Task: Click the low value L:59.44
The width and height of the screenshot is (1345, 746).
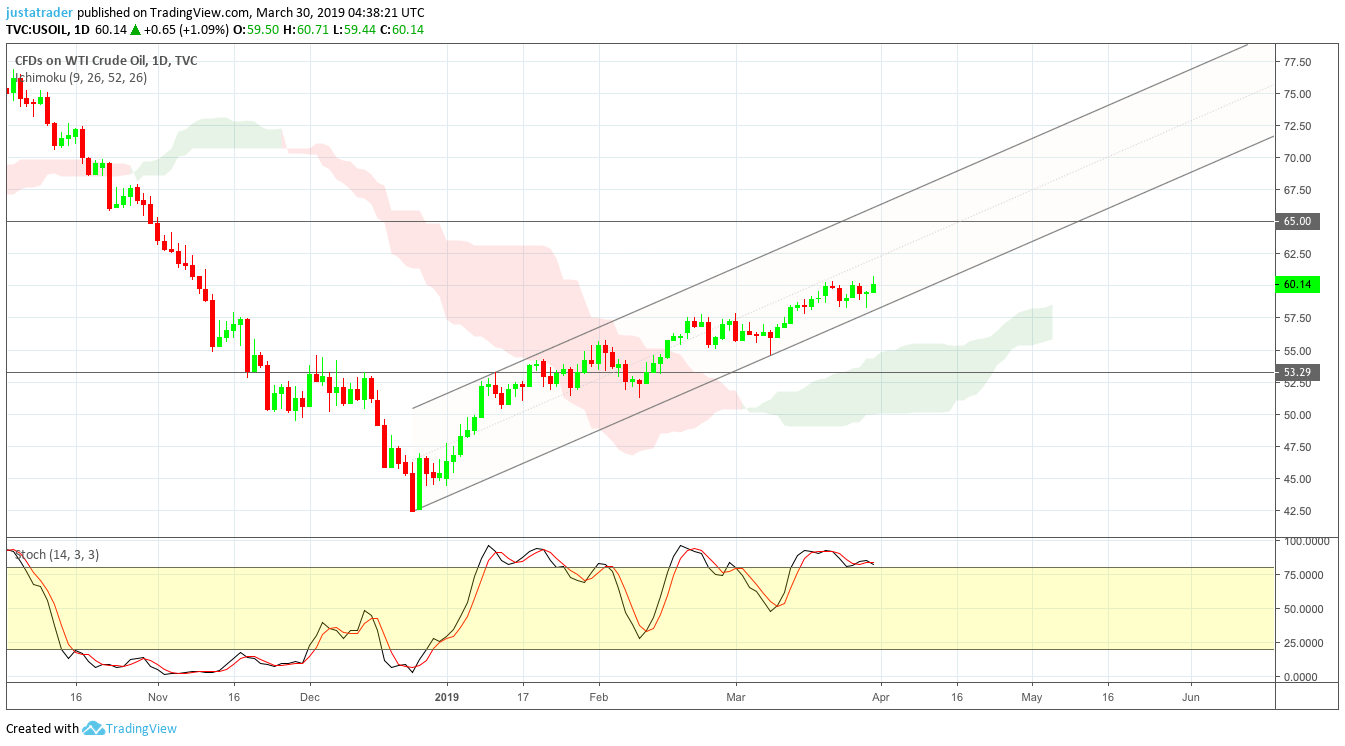Action: click(x=356, y=30)
